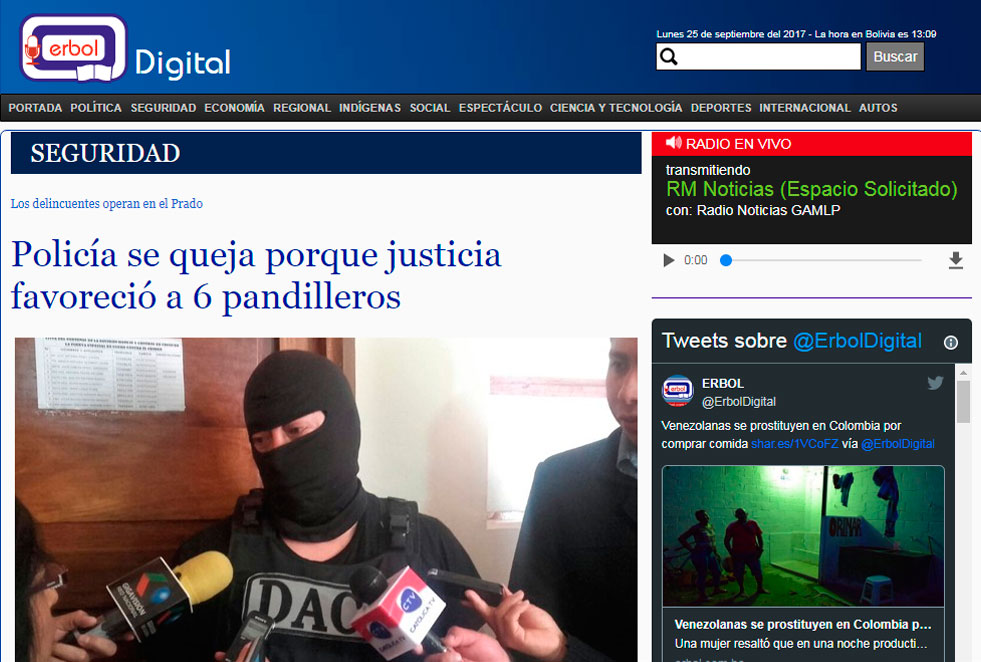Open the shar.es shortened link in tweet

tap(794, 443)
